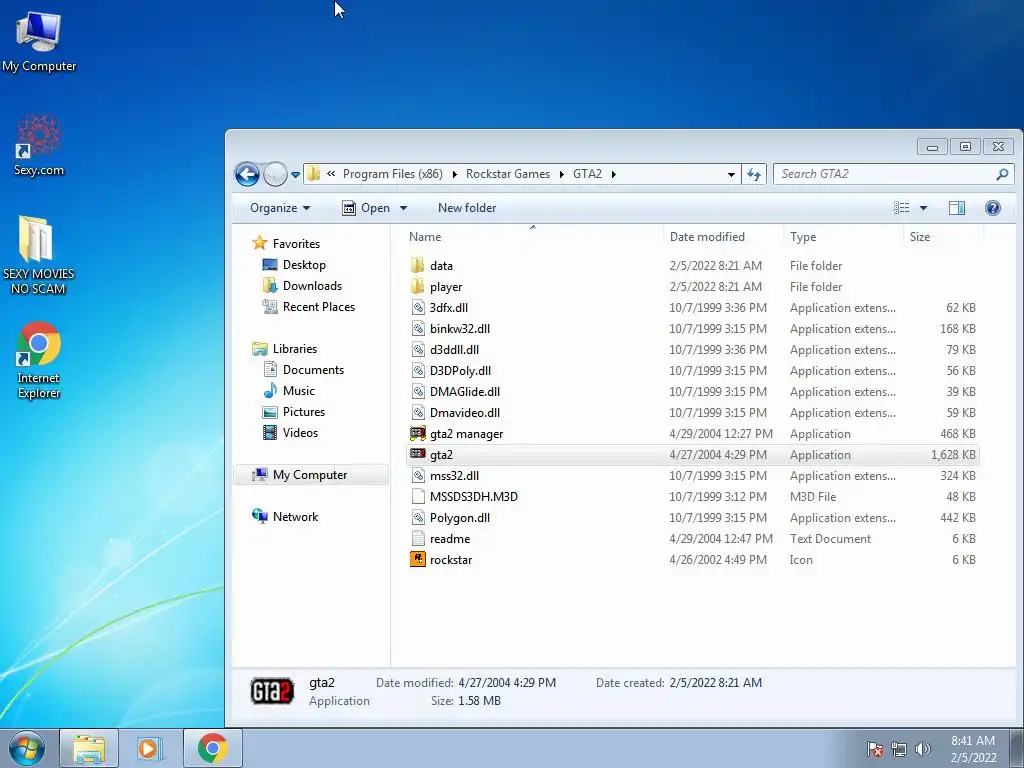Image resolution: width=1024 pixels, height=768 pixels.
Task: Select the DMAGlide.dll file icon
Action: tap(418, 391)
